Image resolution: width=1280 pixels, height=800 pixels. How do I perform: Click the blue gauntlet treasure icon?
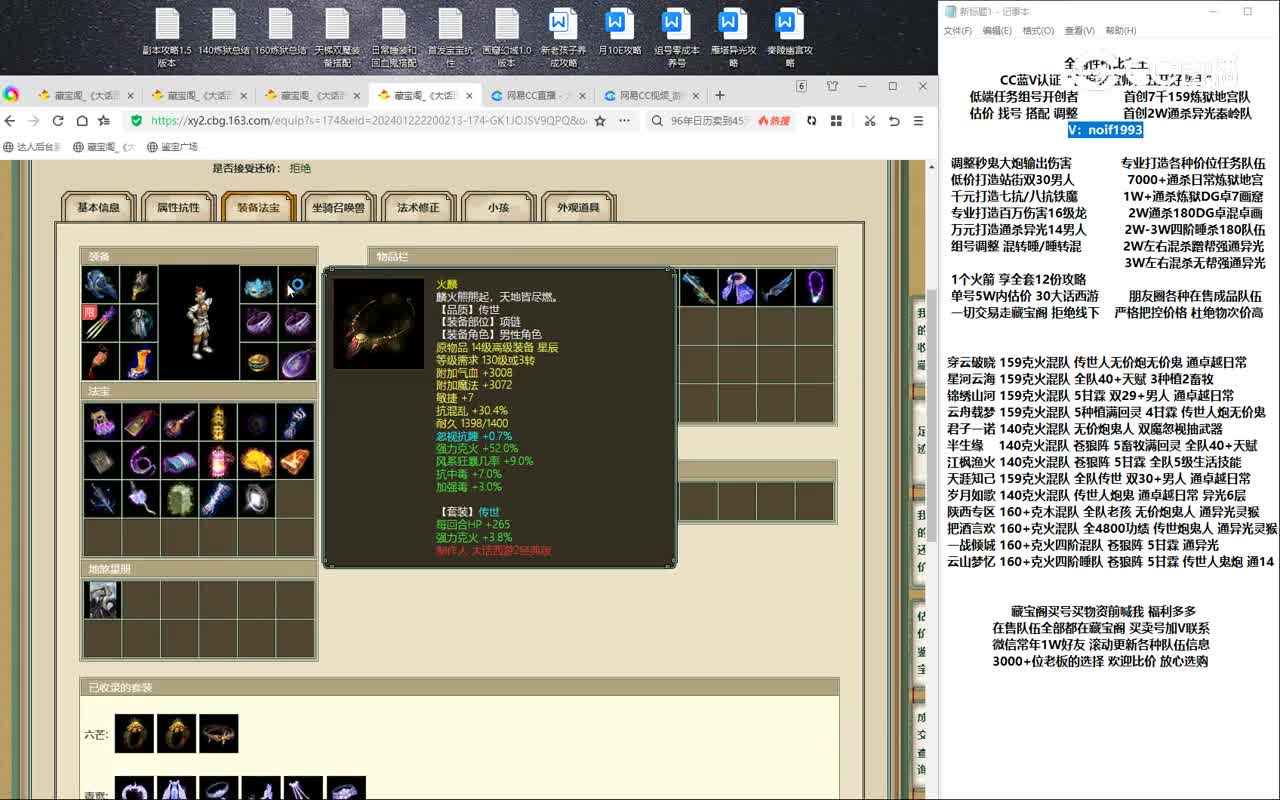click(x=296, y=422)
